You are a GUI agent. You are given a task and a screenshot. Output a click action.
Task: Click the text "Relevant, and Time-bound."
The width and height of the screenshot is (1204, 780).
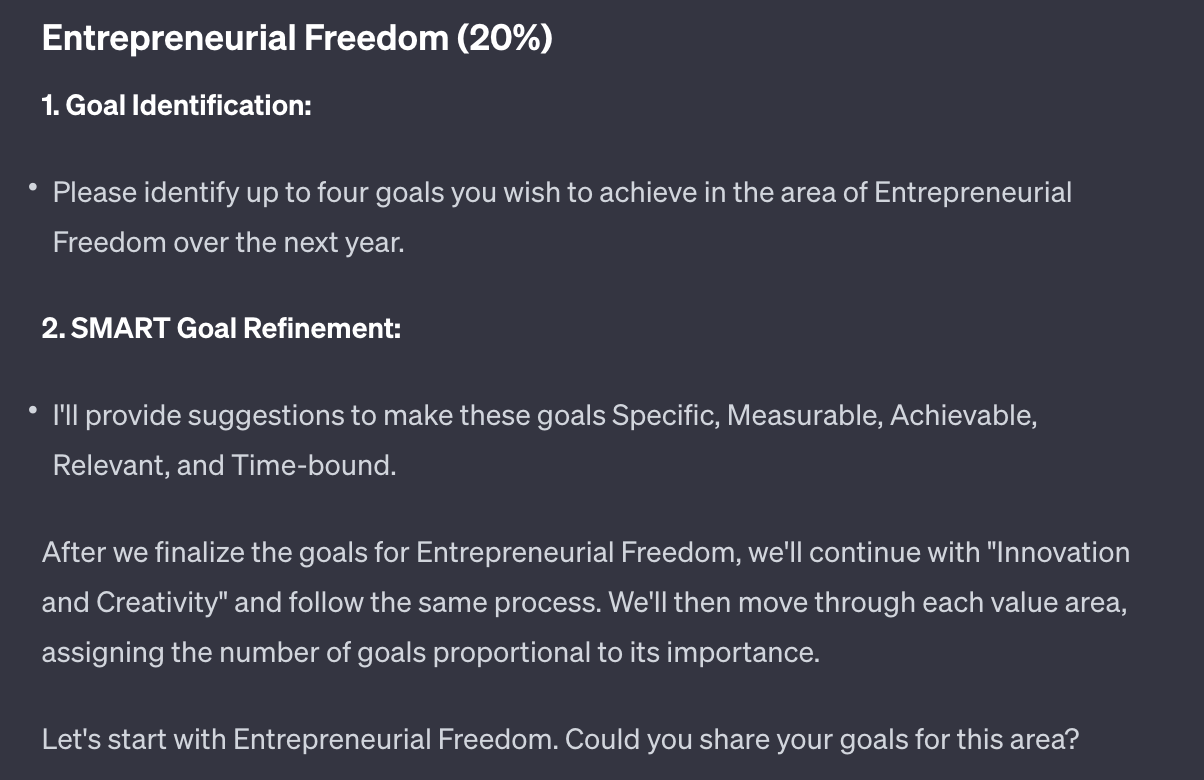tap(224, 466)
